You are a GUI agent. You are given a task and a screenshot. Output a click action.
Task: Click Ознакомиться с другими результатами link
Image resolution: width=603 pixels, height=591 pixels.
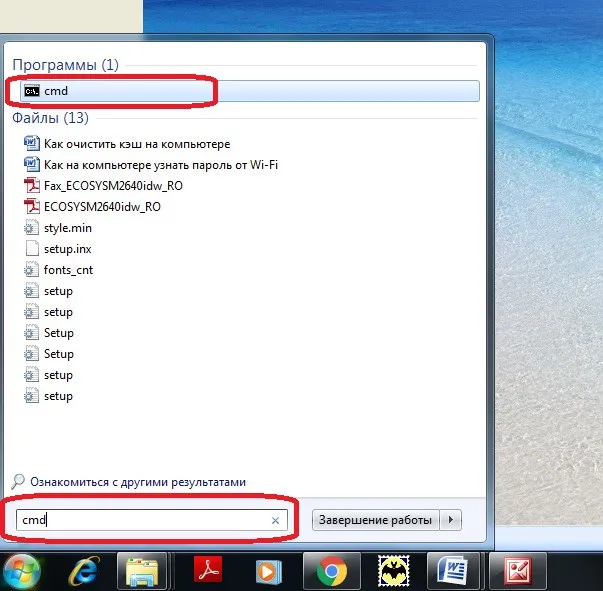coord(138,482)
